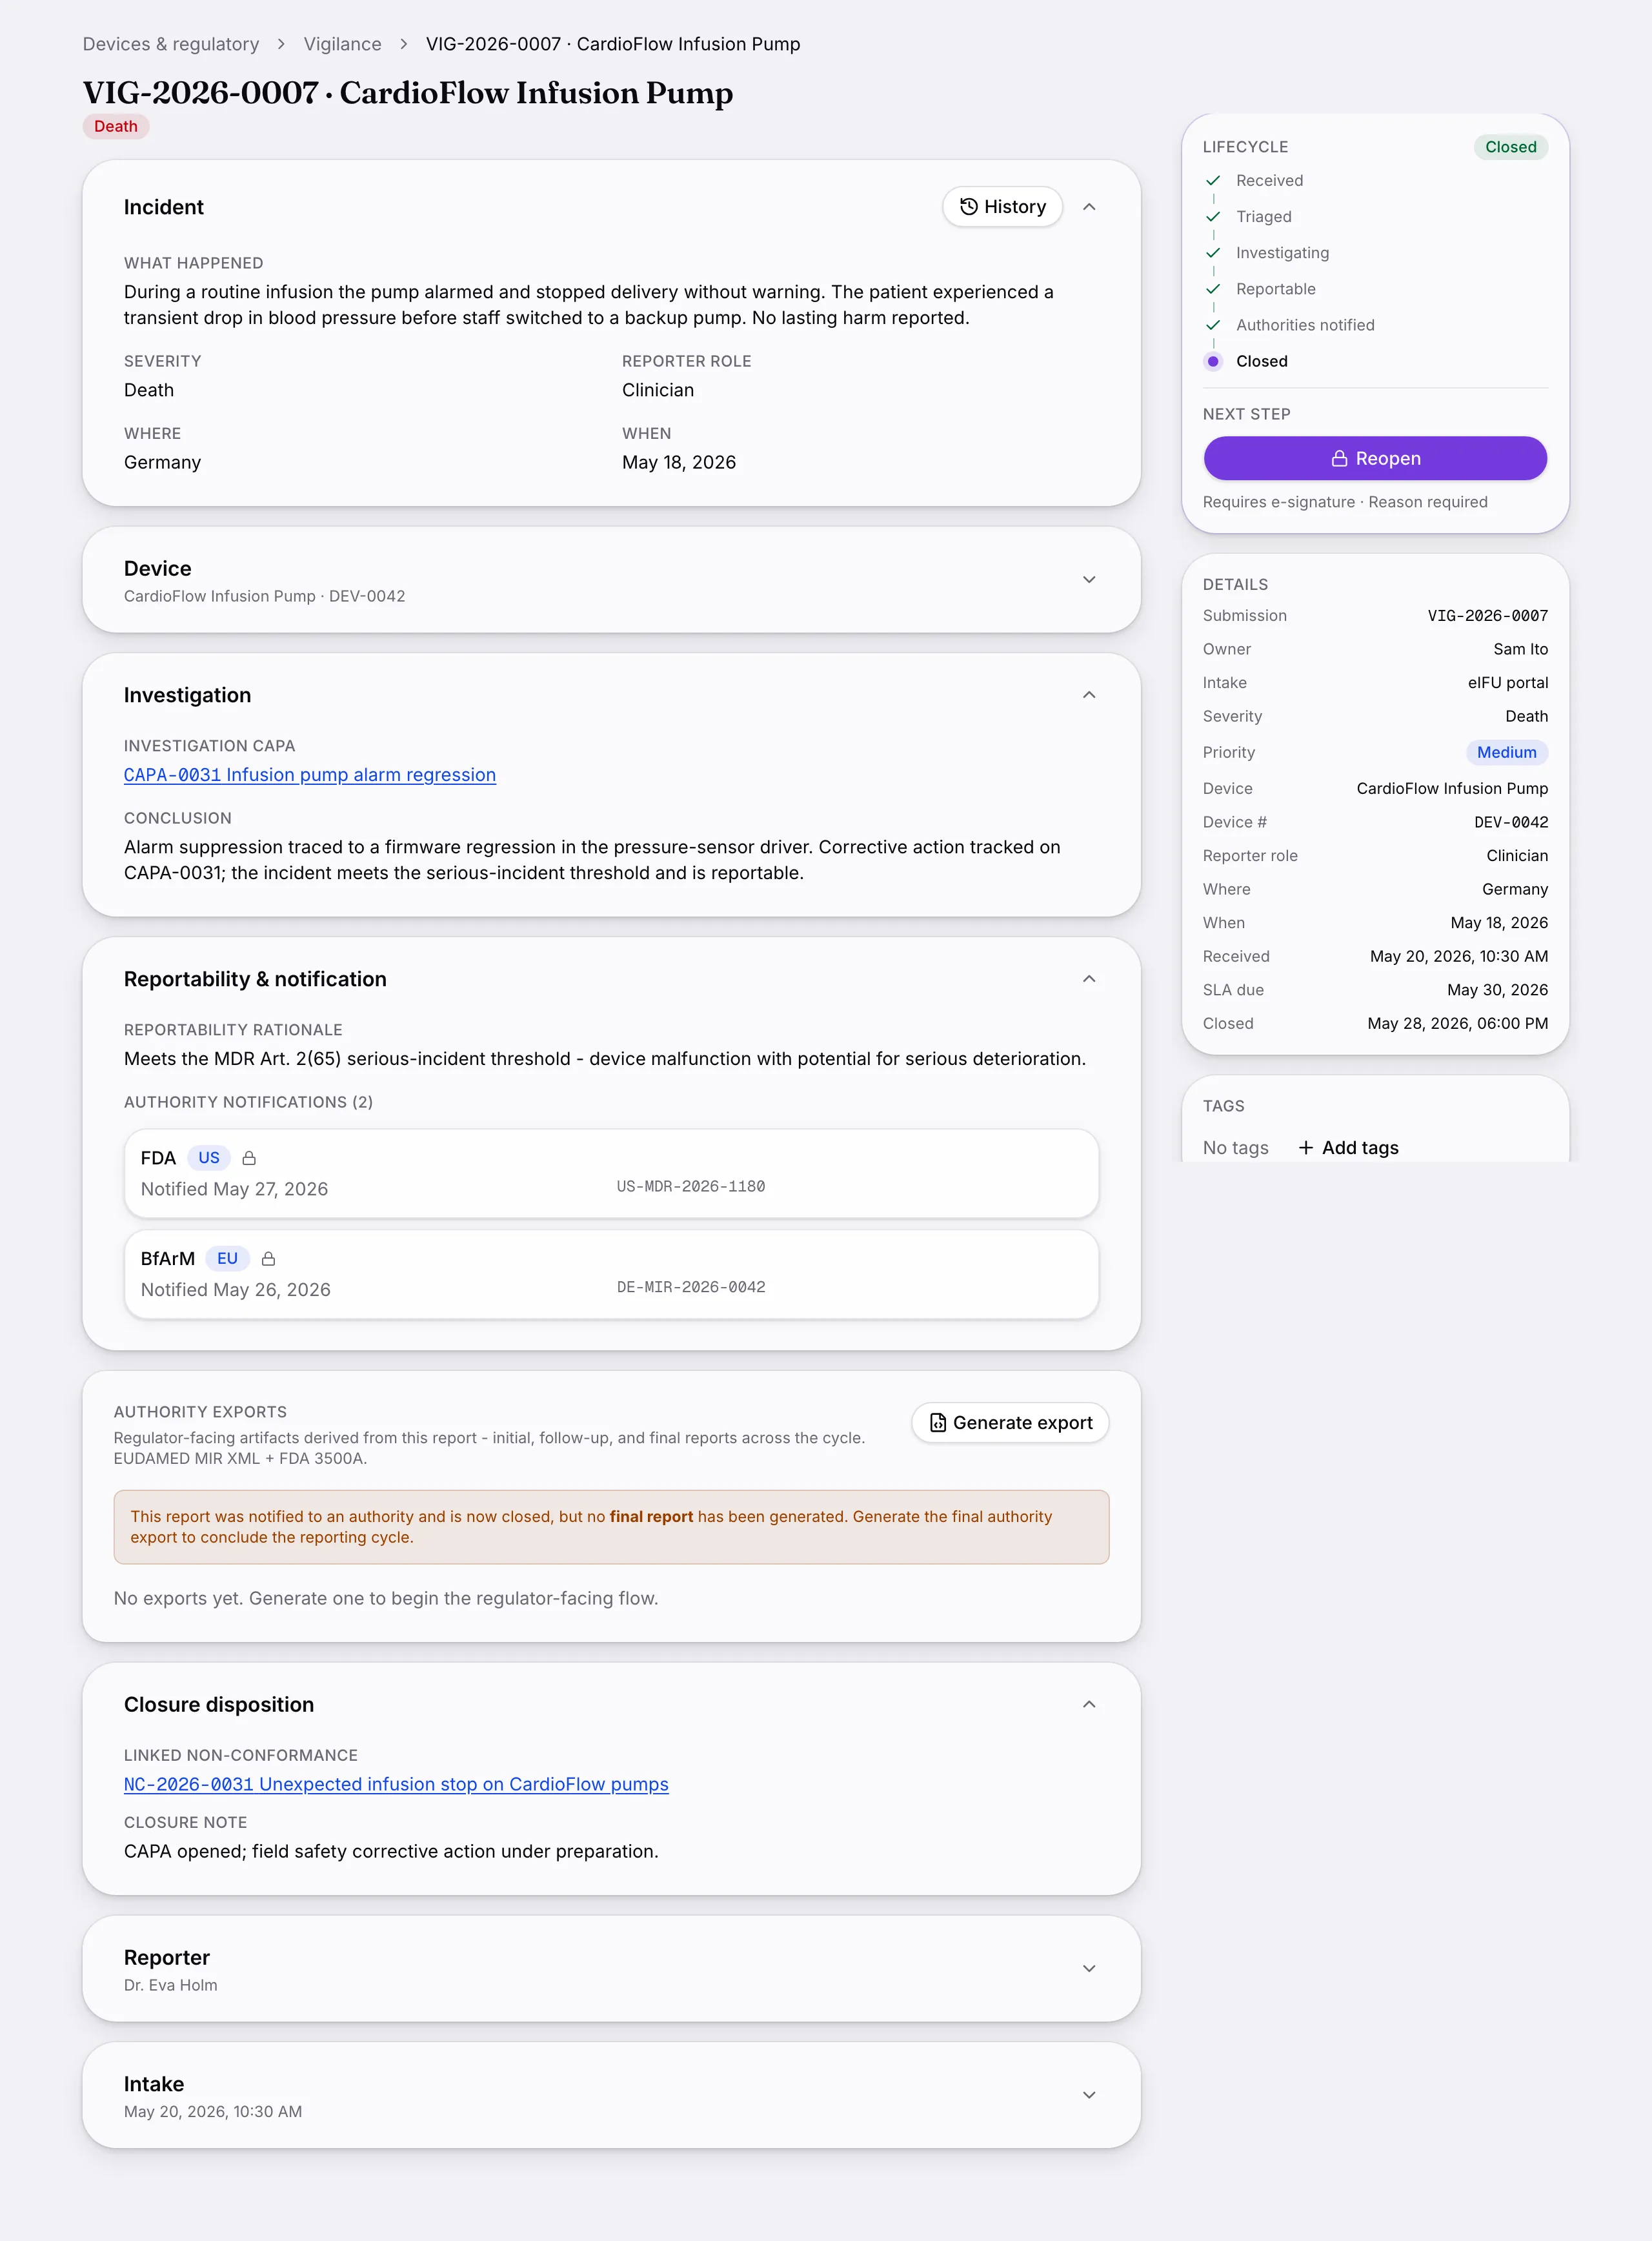Click Intake value eIFU portal

tap(1507, 683)
